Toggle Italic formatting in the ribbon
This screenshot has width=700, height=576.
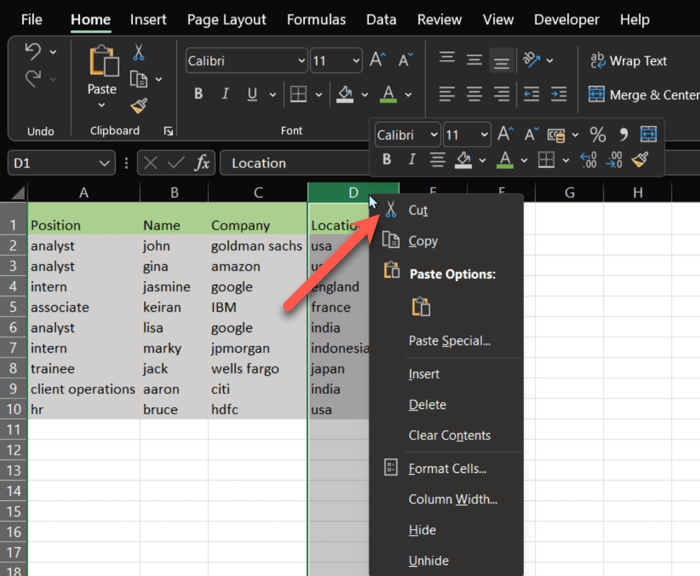(x=225, y=94)
